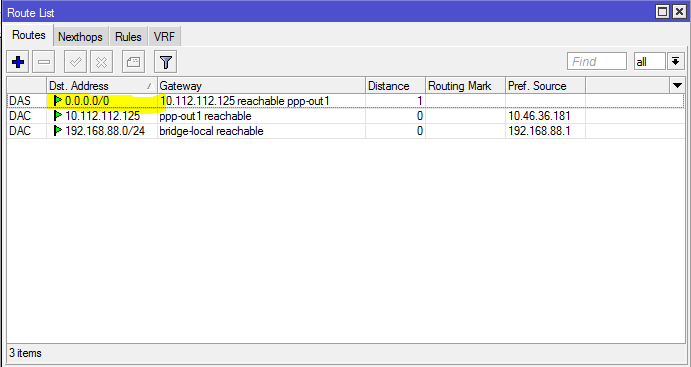Viewport: 691px width, 367px height.
Task: Select the 0.0.0.0/0 route row
Action: tap(346, 101)
